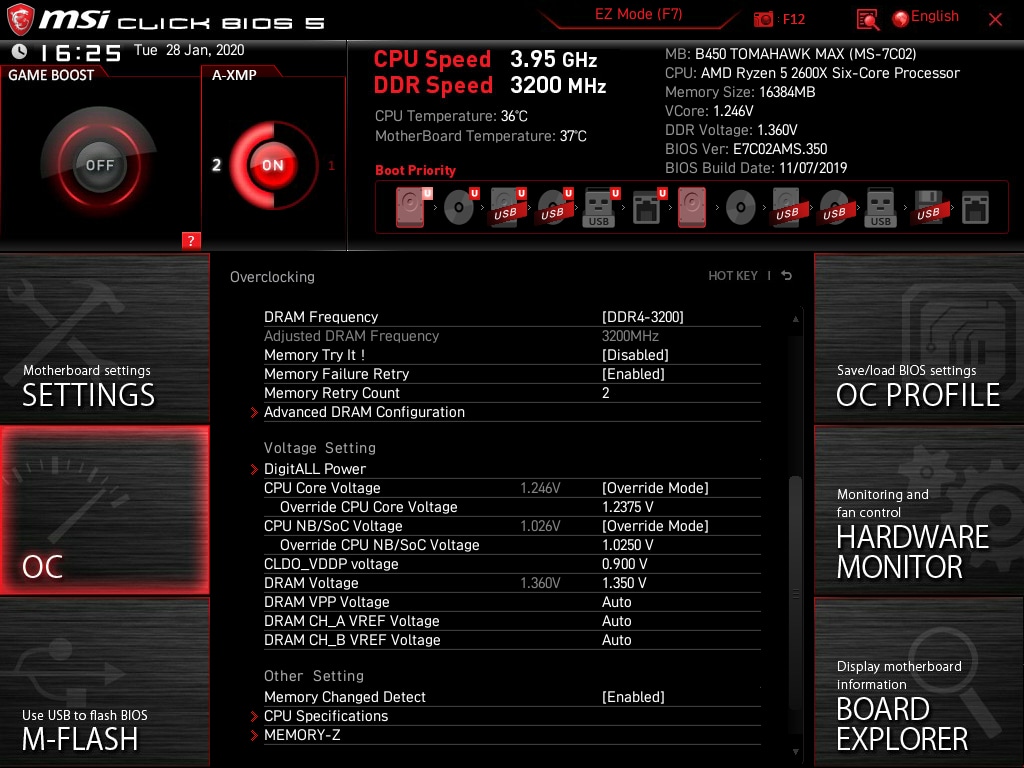Edit Override CPU NB/SoC Voltage 1.0250 V
Screen dimensions: 1024x768
coord(628,545)
